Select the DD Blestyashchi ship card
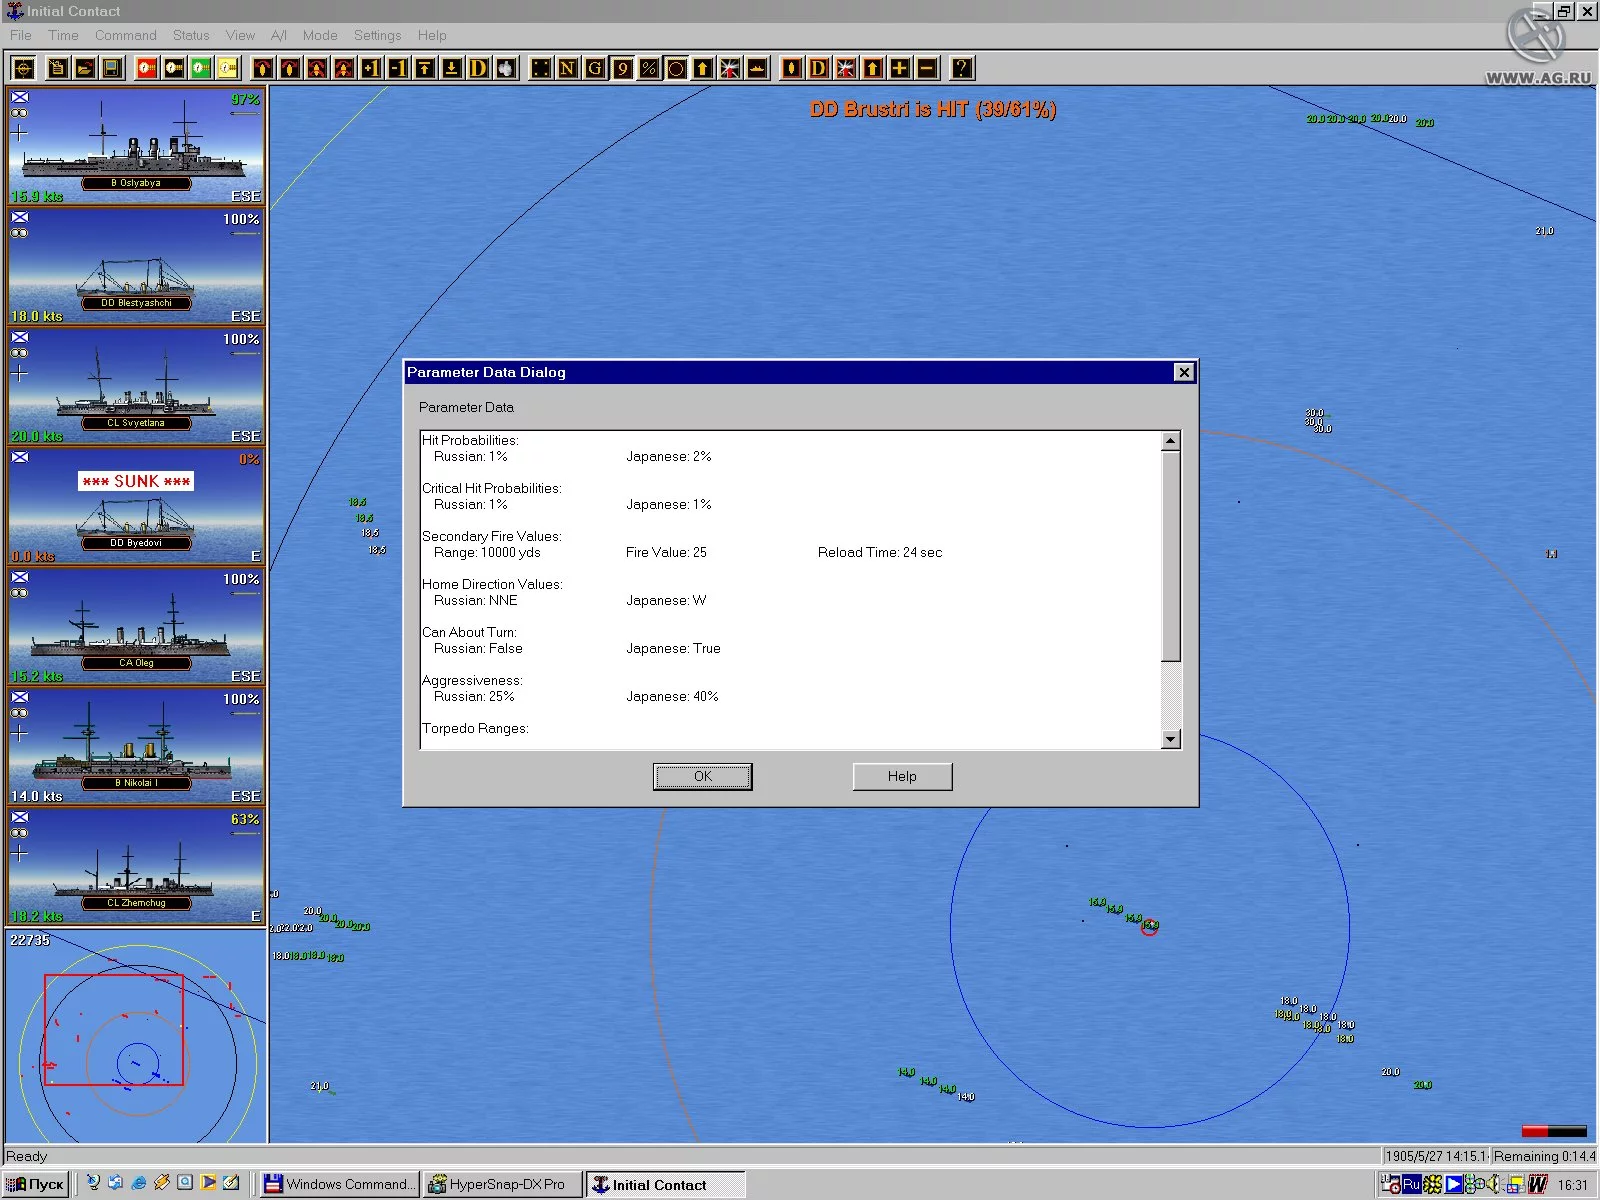The width and height of the screenshot is (1600, 1200). pyautogui.click(x=136, y=266)
